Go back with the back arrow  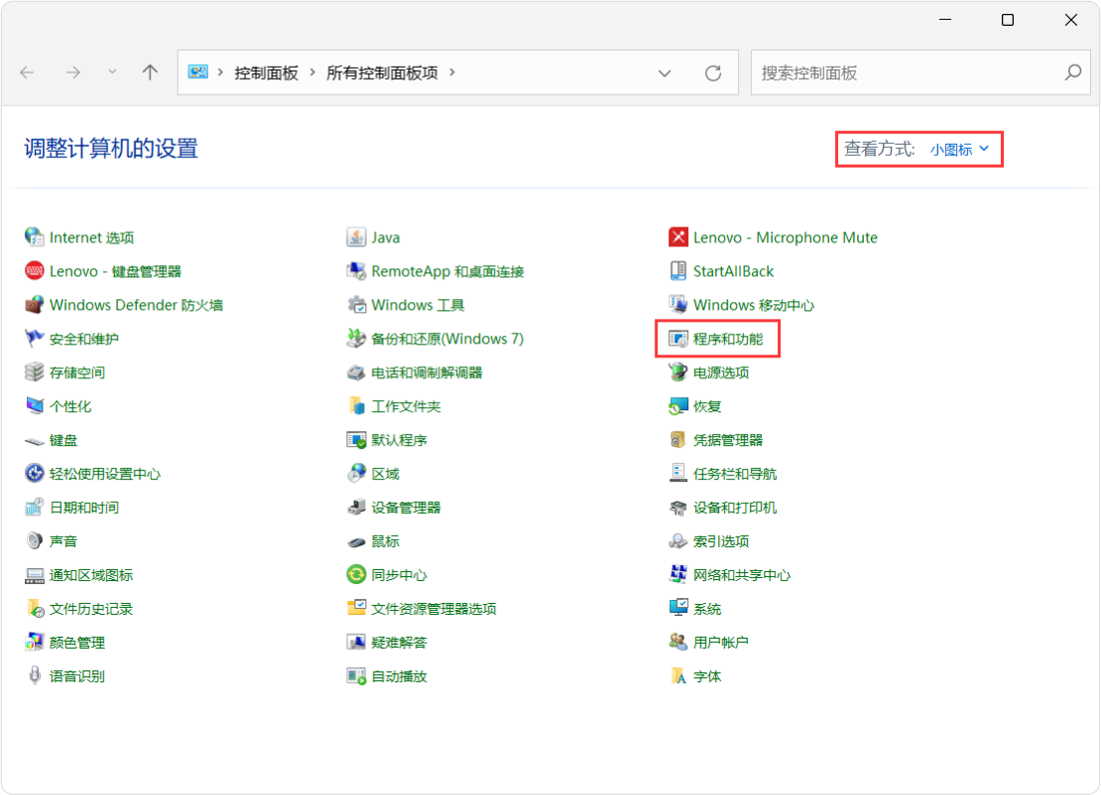(27, 72)
